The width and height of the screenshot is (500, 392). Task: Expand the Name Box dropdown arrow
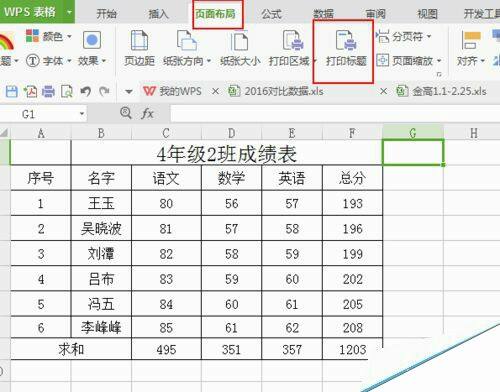[82, 114]
